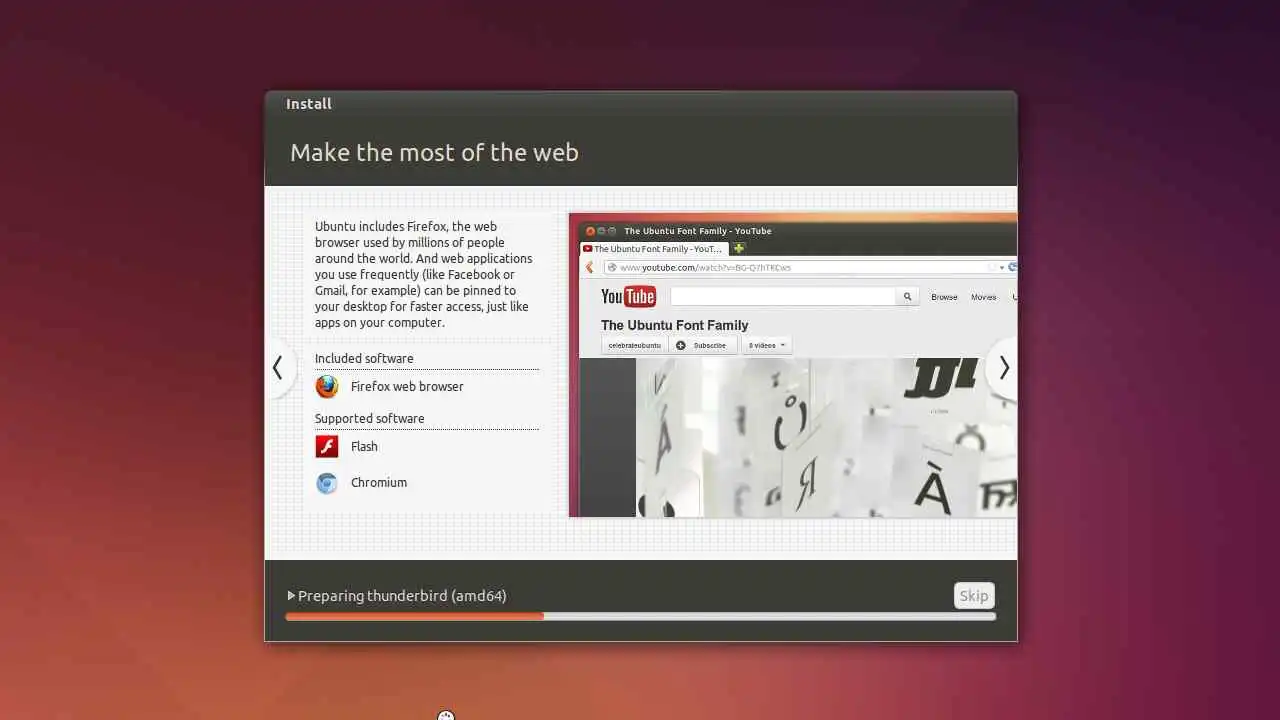Click the Supported software heading
1280x720 pixels.
[370, 419]
